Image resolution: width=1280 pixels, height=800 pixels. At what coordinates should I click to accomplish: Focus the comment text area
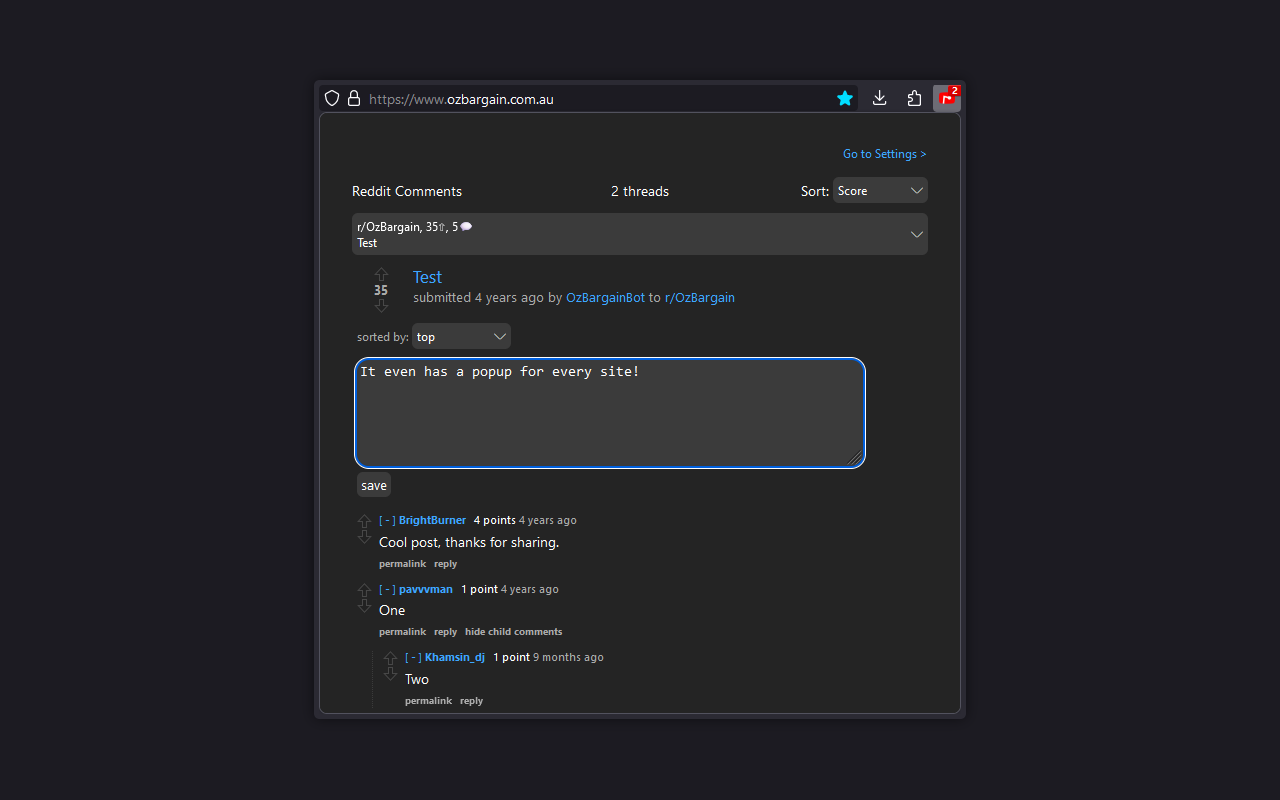[610, 412]
